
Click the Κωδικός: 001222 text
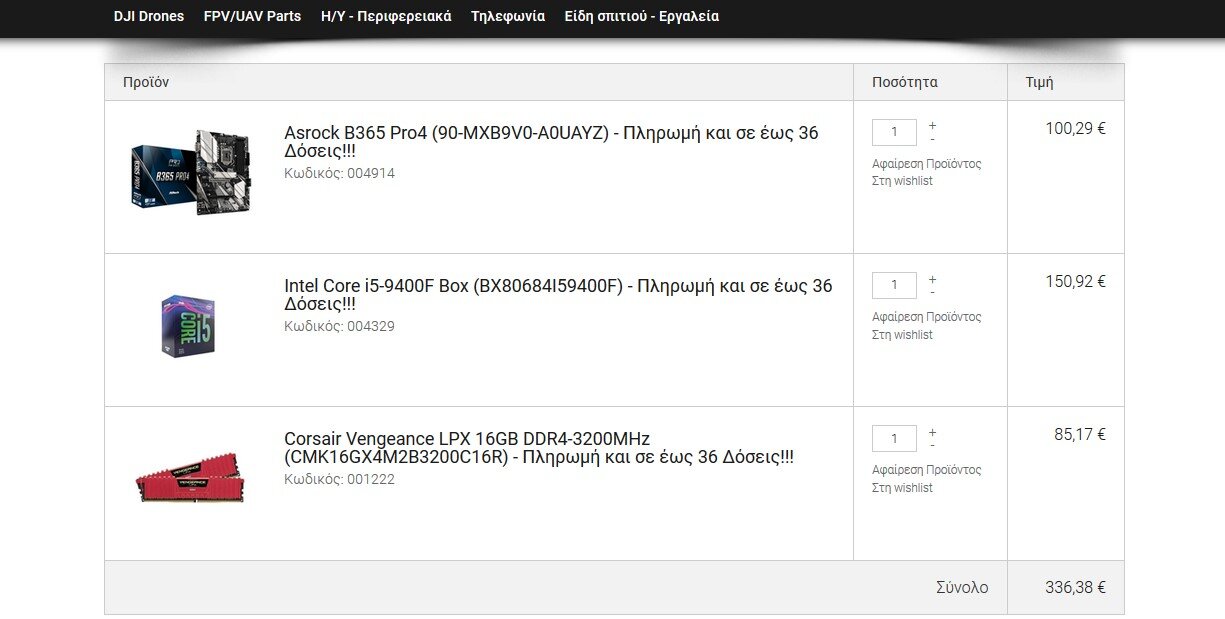pos(339,479)
